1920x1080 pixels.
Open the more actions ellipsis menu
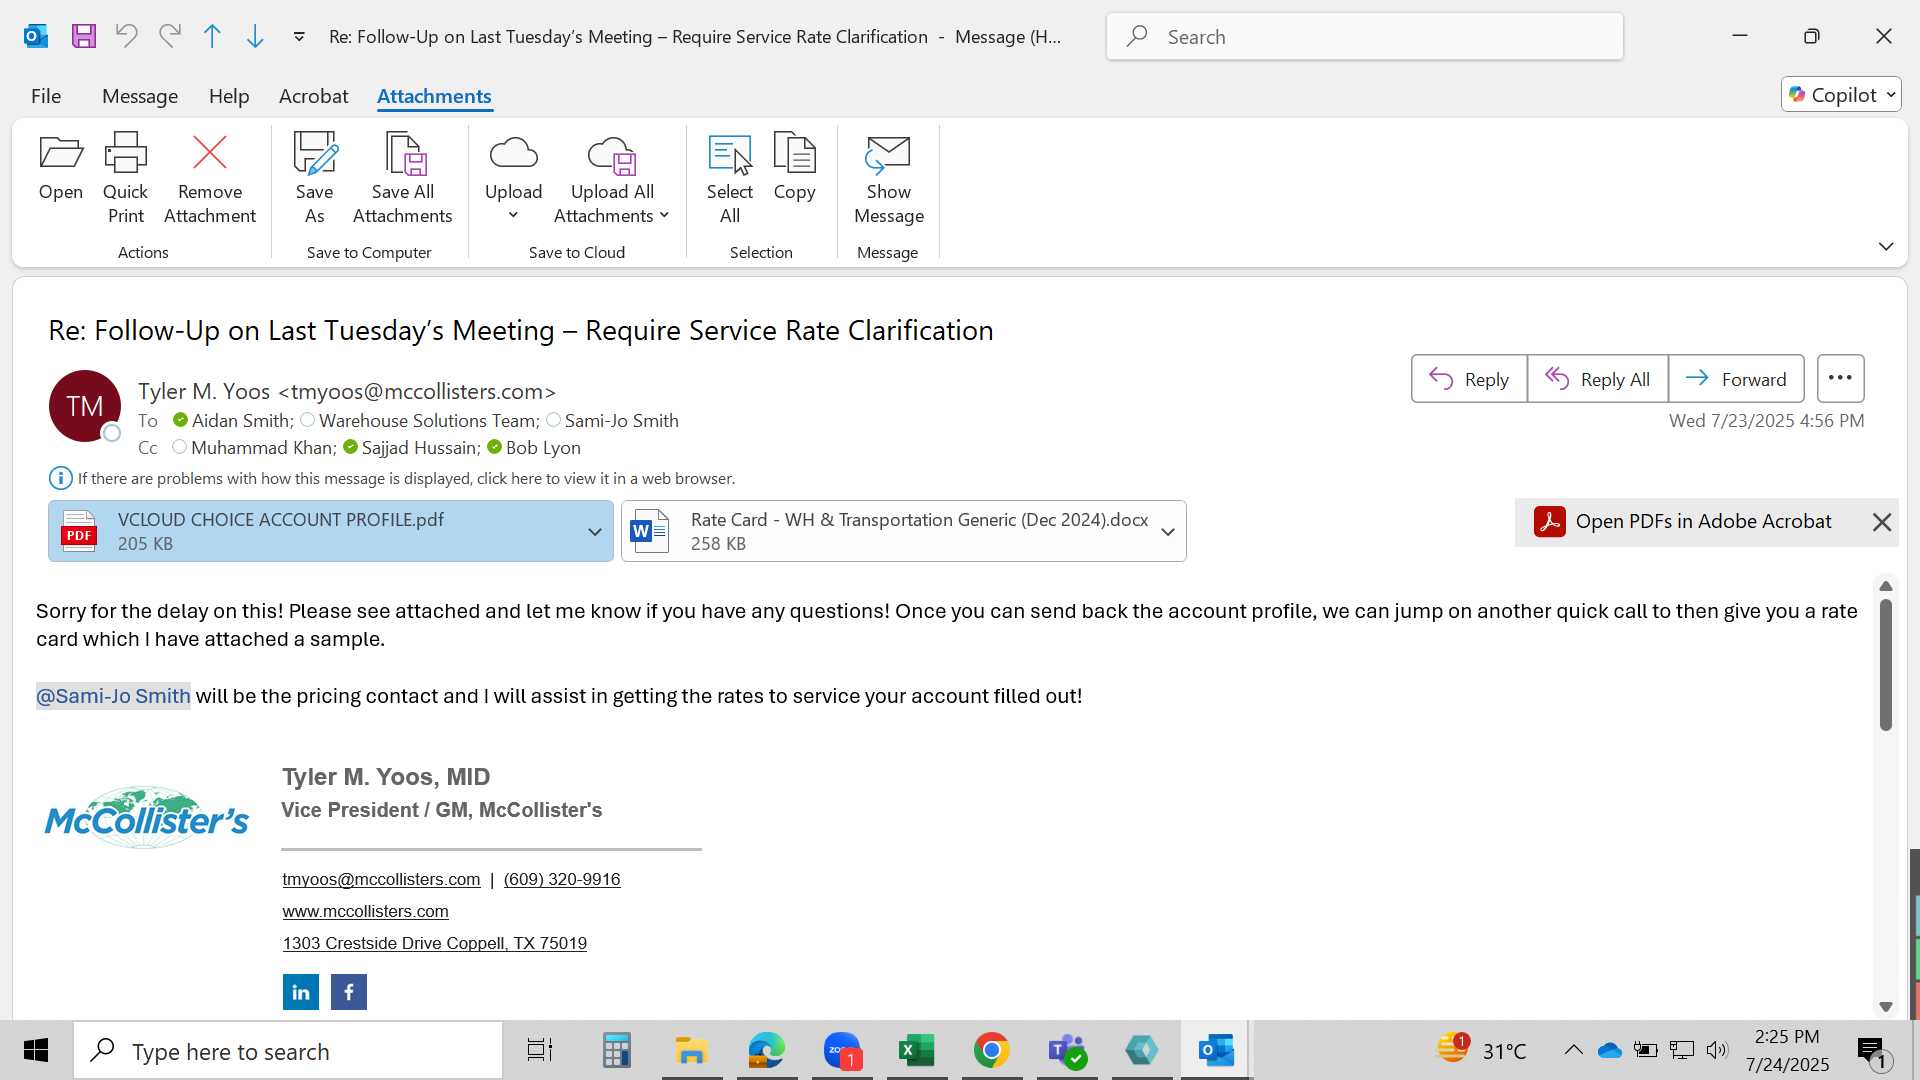pyautogui.click(x=1840, y=378)
